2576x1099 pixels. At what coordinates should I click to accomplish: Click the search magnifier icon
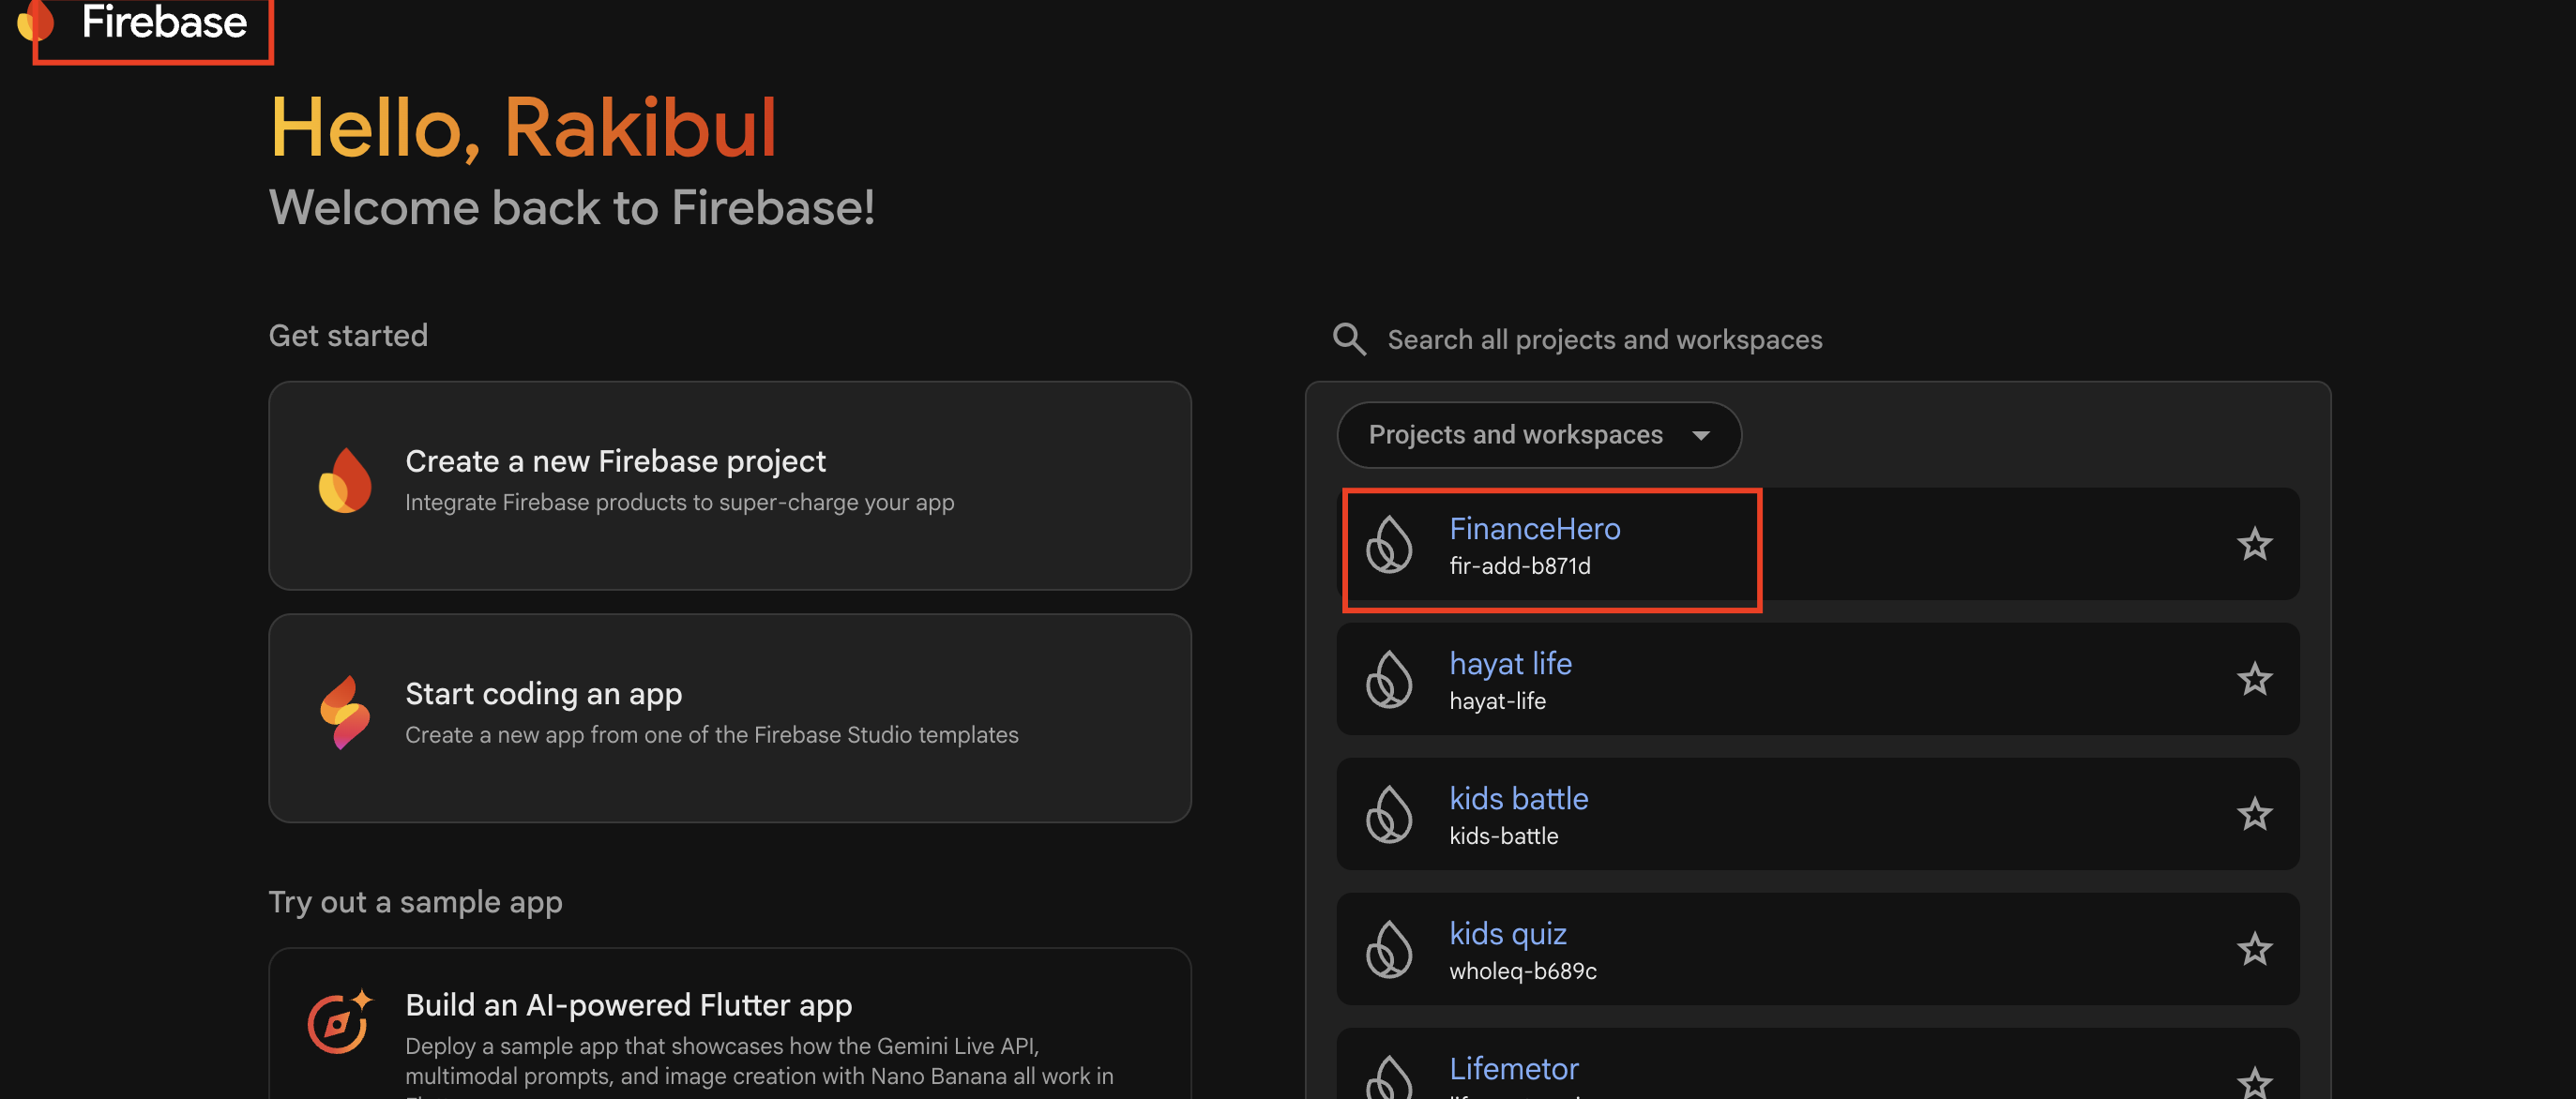pyautogui.click(x=1349, y=339)
